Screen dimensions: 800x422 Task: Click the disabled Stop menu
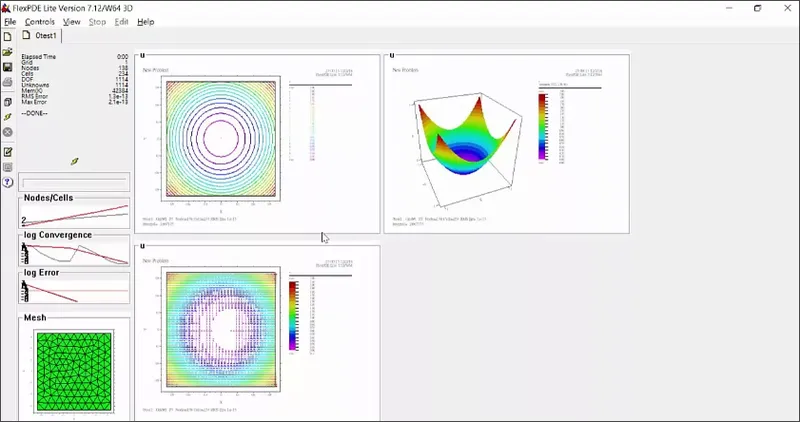coord(97,22)
